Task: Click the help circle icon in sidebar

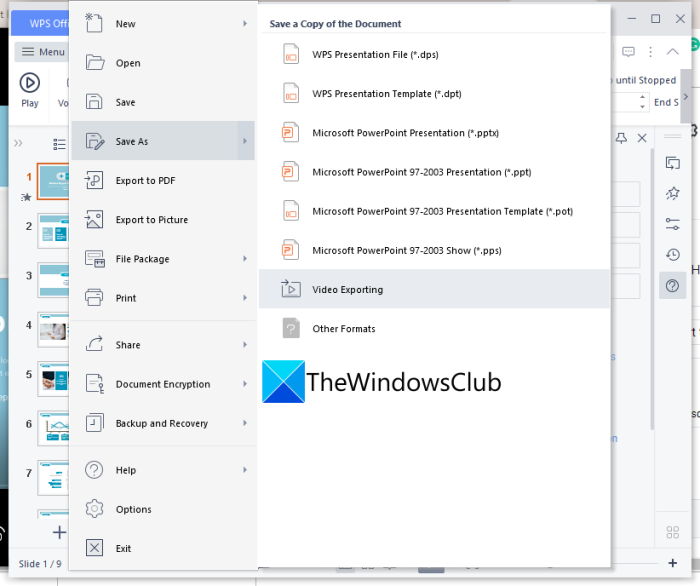Action: pyautogui.click(x=672, y=285)
